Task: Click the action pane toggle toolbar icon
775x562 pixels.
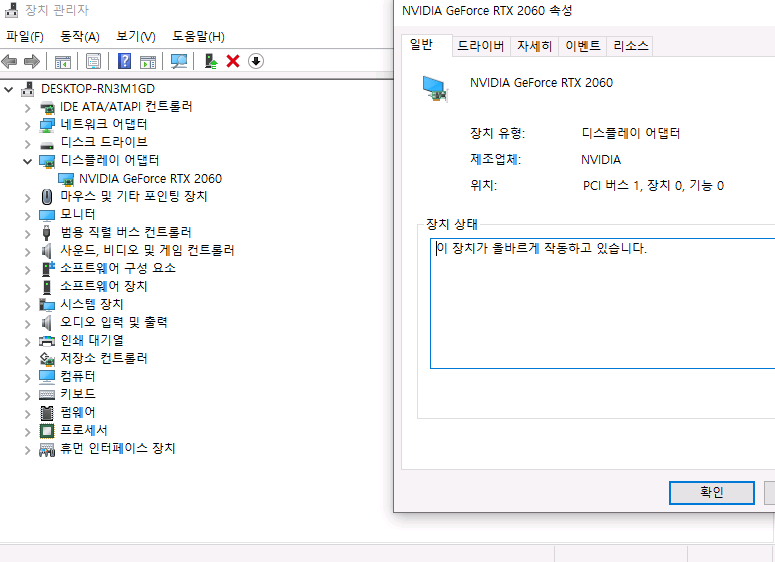Action: pos(148,61)
